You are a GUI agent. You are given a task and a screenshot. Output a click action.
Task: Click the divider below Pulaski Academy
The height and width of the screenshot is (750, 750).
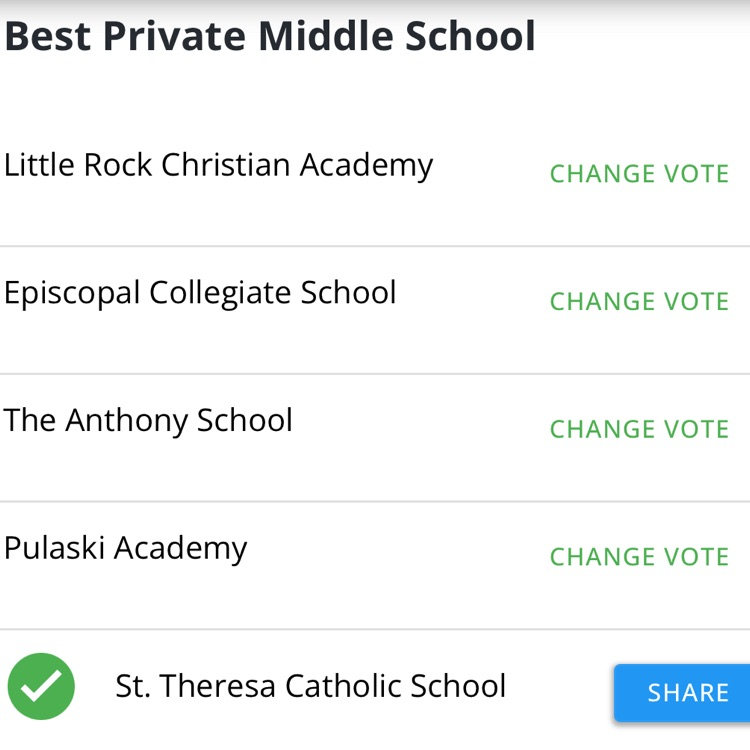[x=375, y=630]
